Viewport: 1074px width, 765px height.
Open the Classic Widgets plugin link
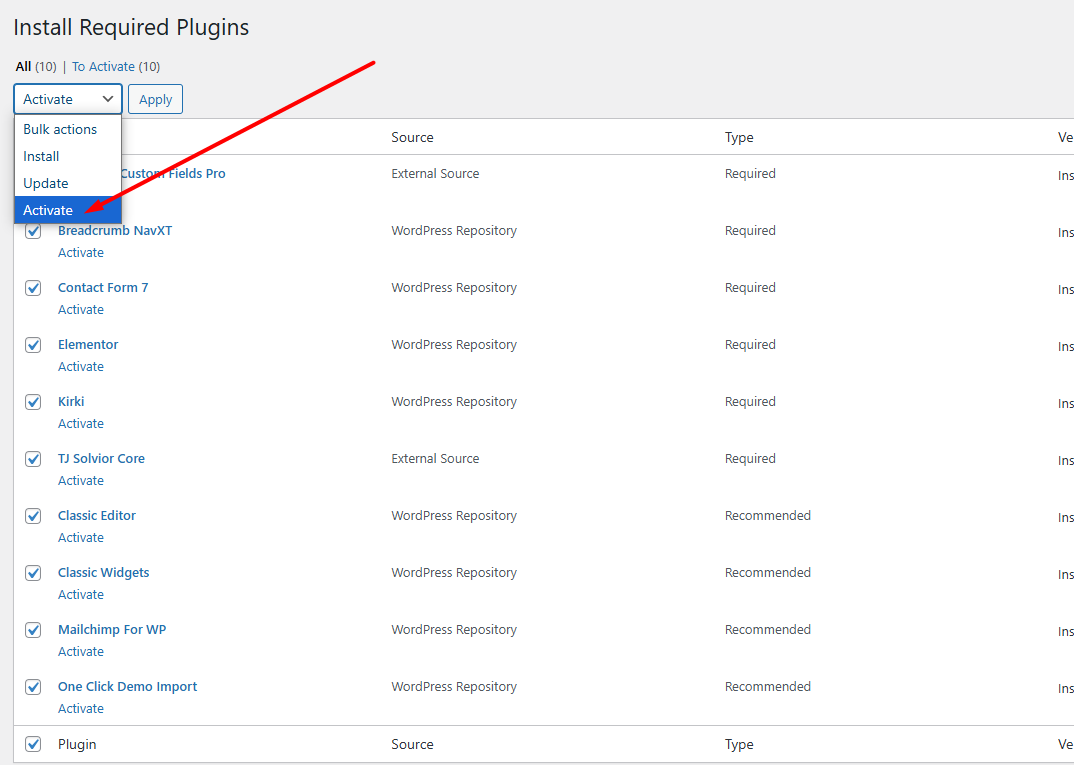[x=103, y=572]
